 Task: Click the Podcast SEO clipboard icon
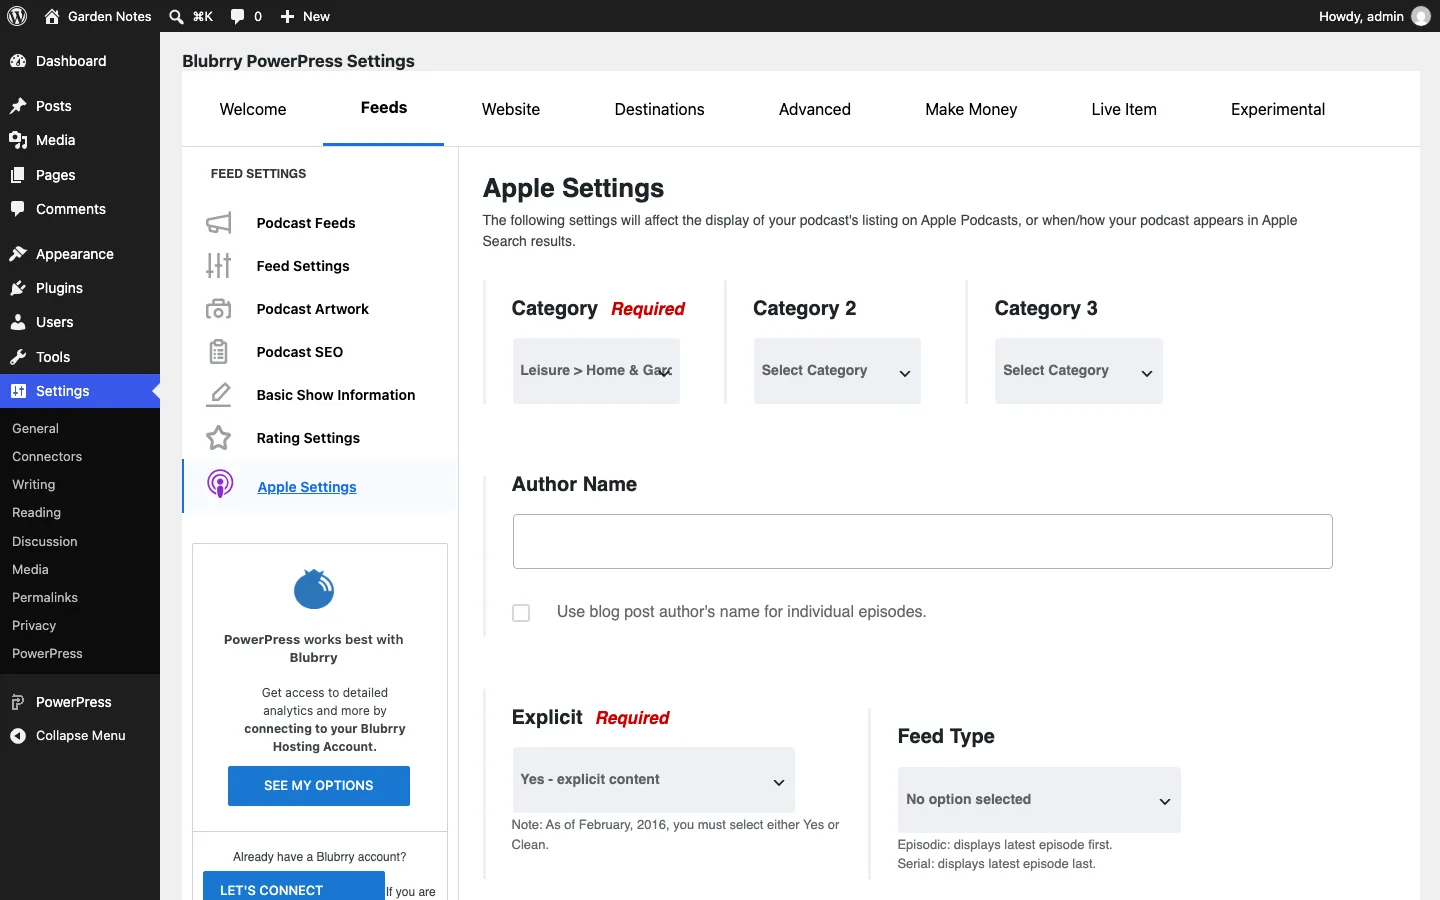click(x=219, y=352)
